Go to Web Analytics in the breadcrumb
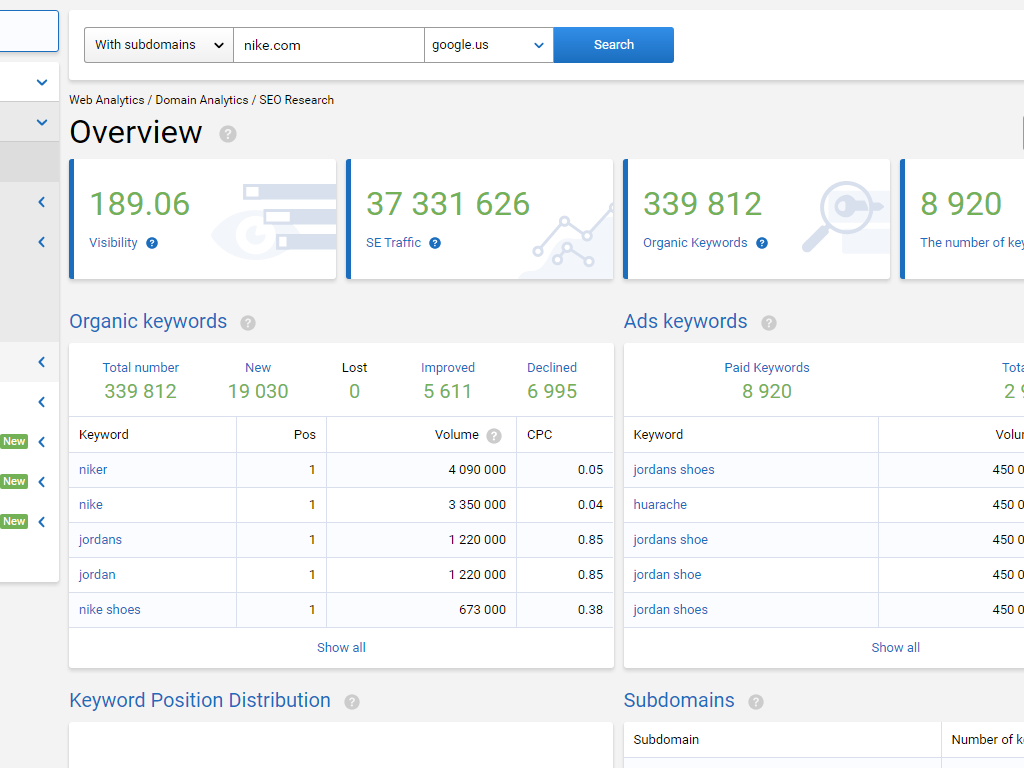Viewport: 1024px width, 768px height. pyautogui.click(x=106, y=100)
